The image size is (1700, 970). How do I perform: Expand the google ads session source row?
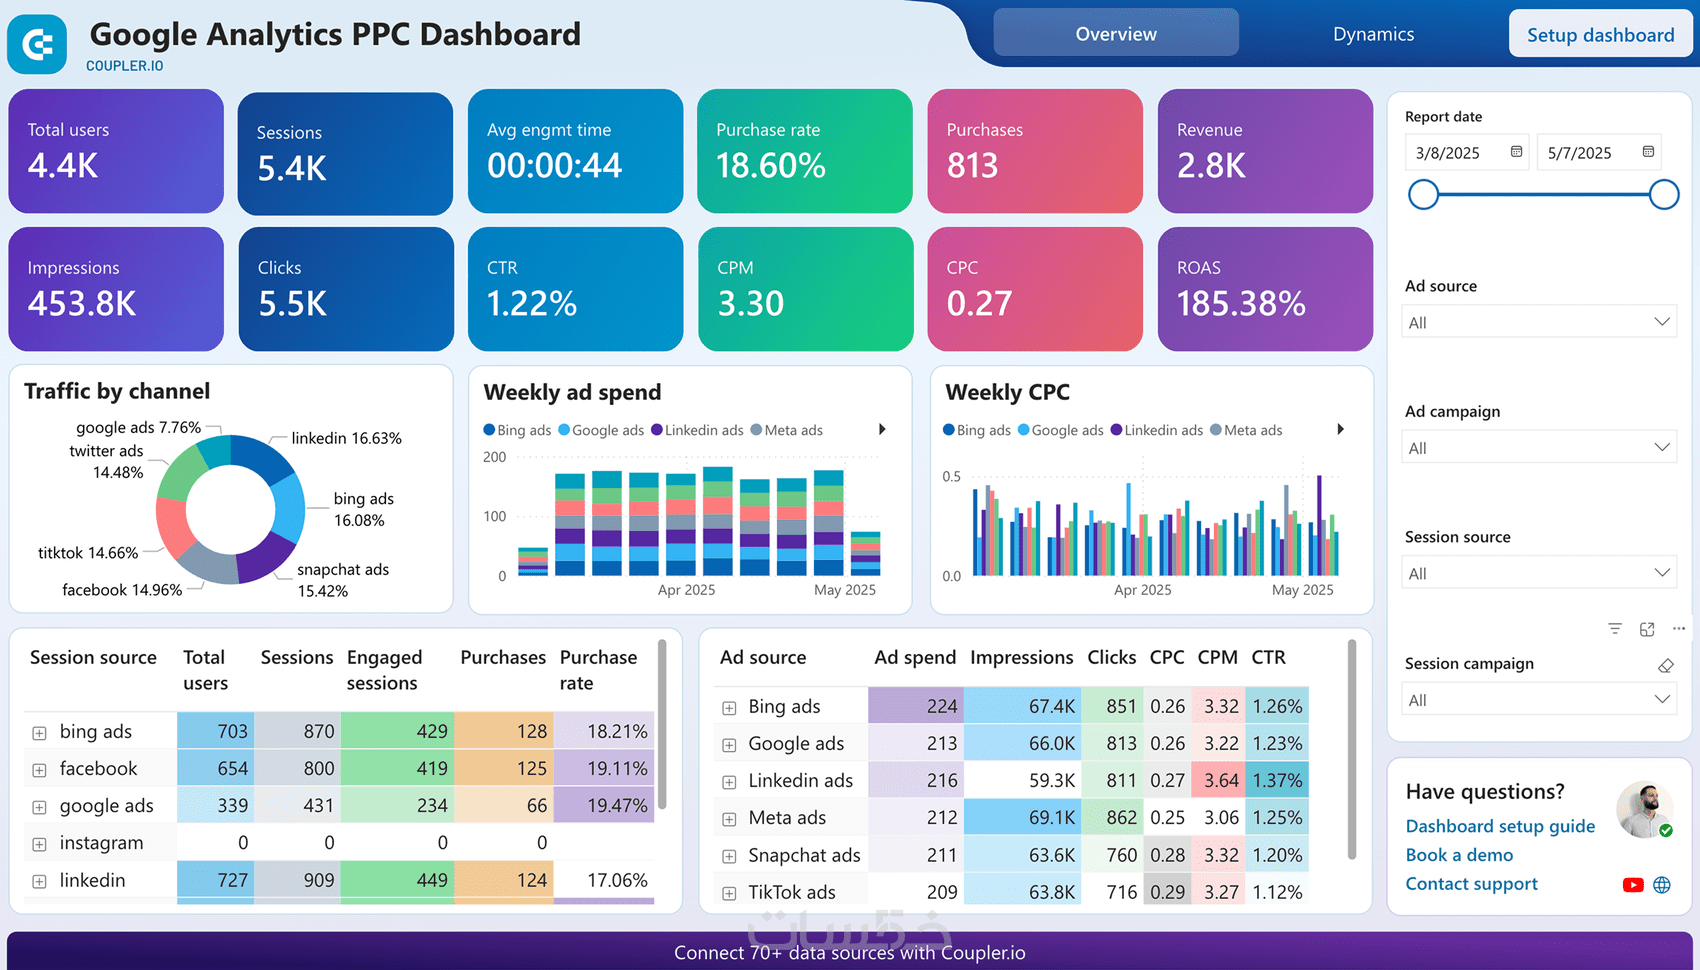(39, 807)
